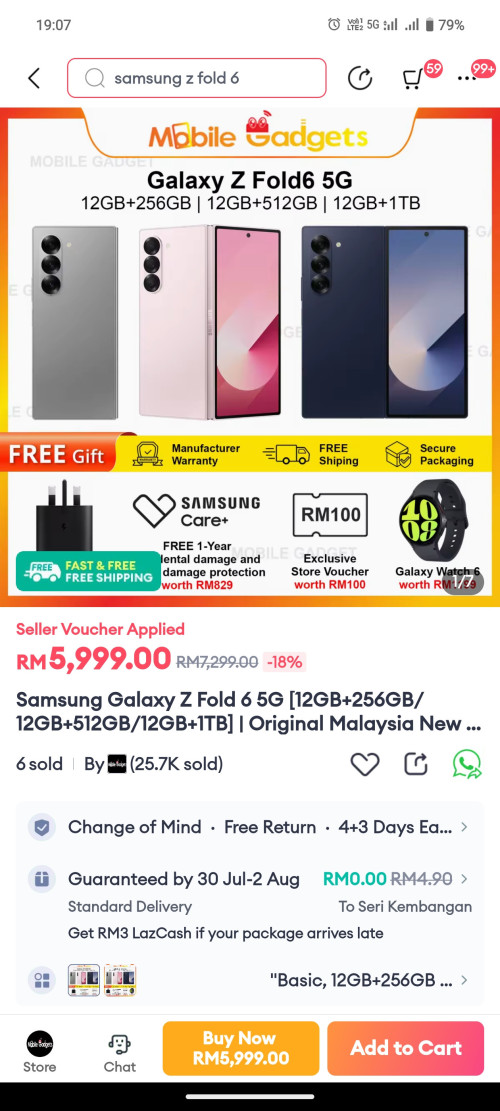Add item to wishlist with heart icon
Screen dimensions: 500x1111
click(x=365, y=764)
